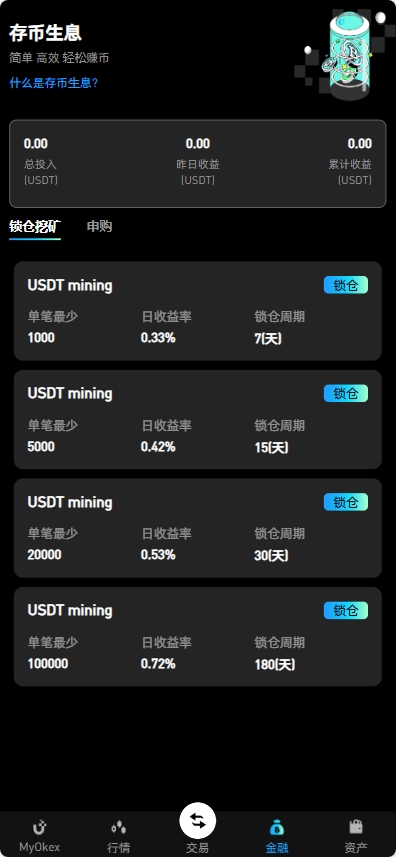Image resolution: width=396 pixels, height=857 pixels.
Task: Open the 5000 minimum USDT mining card
Action: pyautogui.click(x=198, y=420)
